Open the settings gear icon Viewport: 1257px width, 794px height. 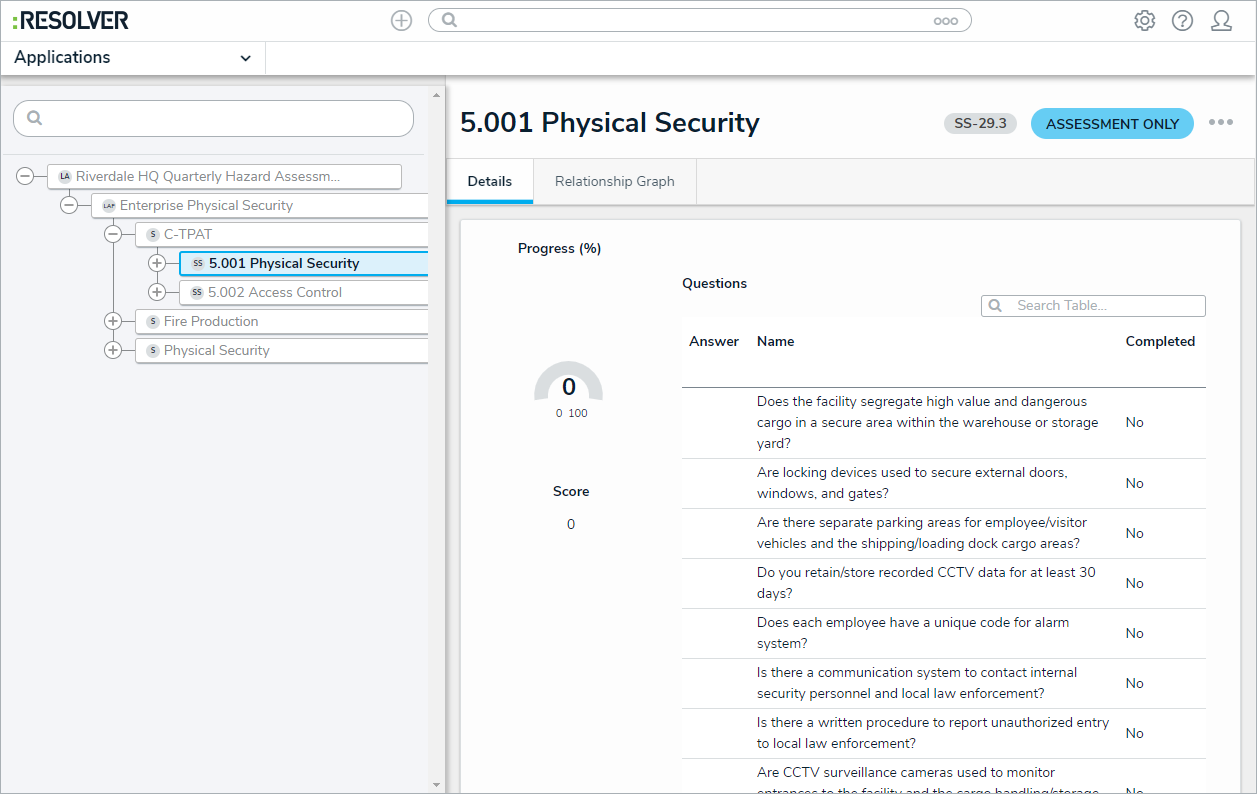[x=1144, y=20]
